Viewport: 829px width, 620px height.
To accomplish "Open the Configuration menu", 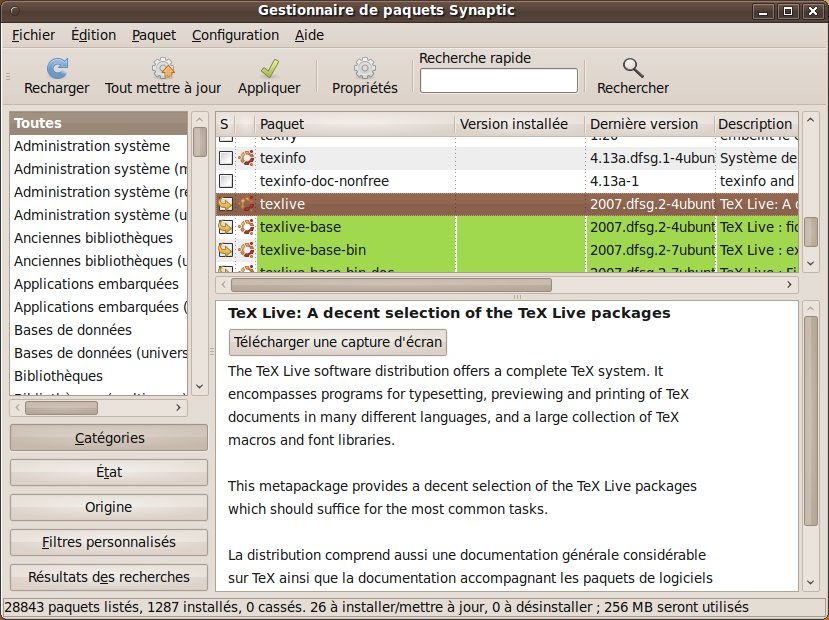I will point(235,35).
